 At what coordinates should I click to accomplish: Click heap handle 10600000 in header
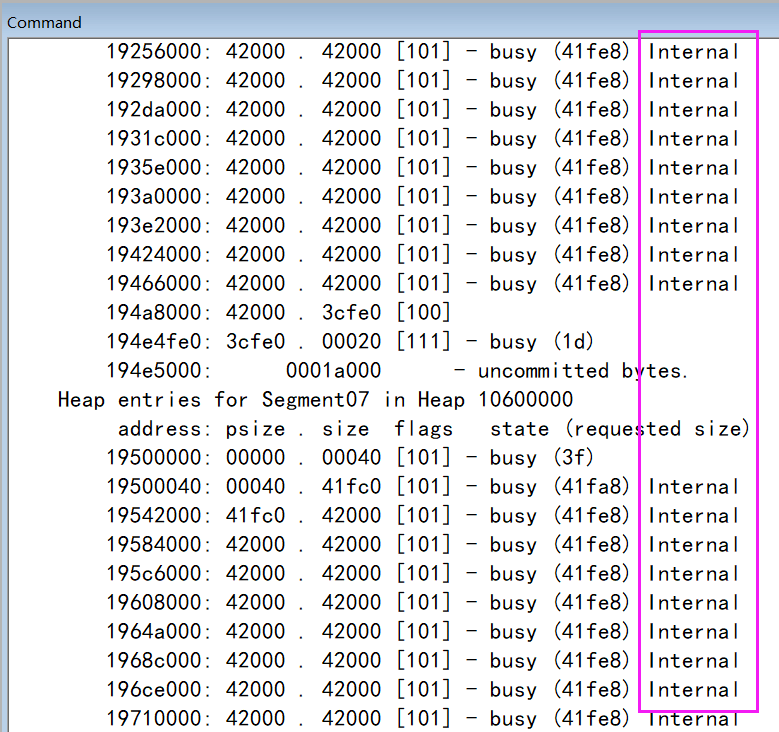pyautogui.click(x=525, y=400)
